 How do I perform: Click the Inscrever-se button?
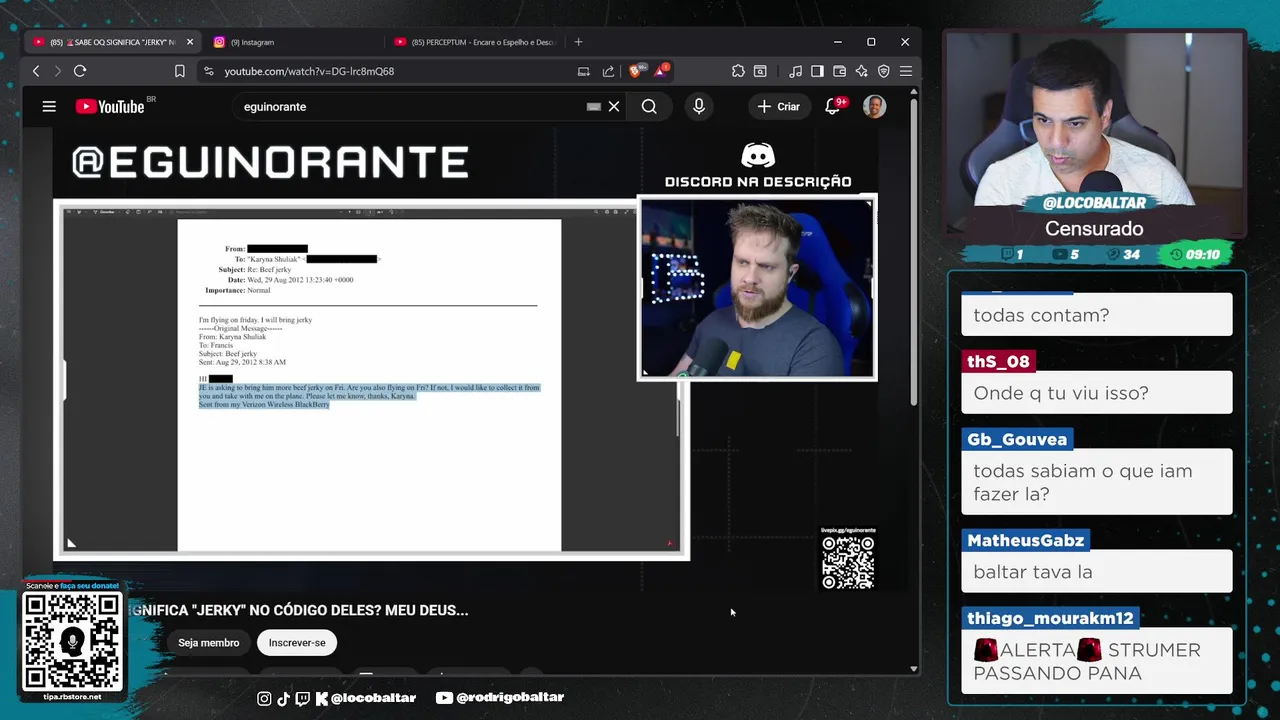tap(297, 642)
